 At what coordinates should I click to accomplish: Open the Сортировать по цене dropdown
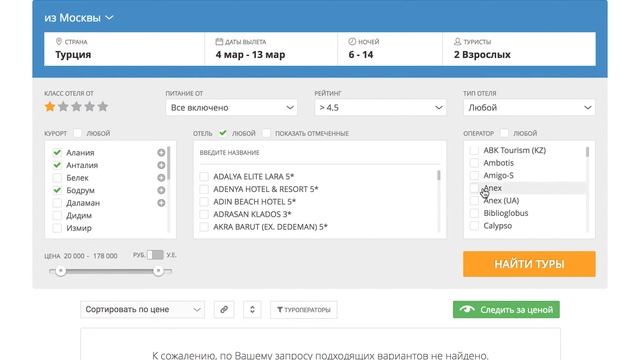pos(142,309)
